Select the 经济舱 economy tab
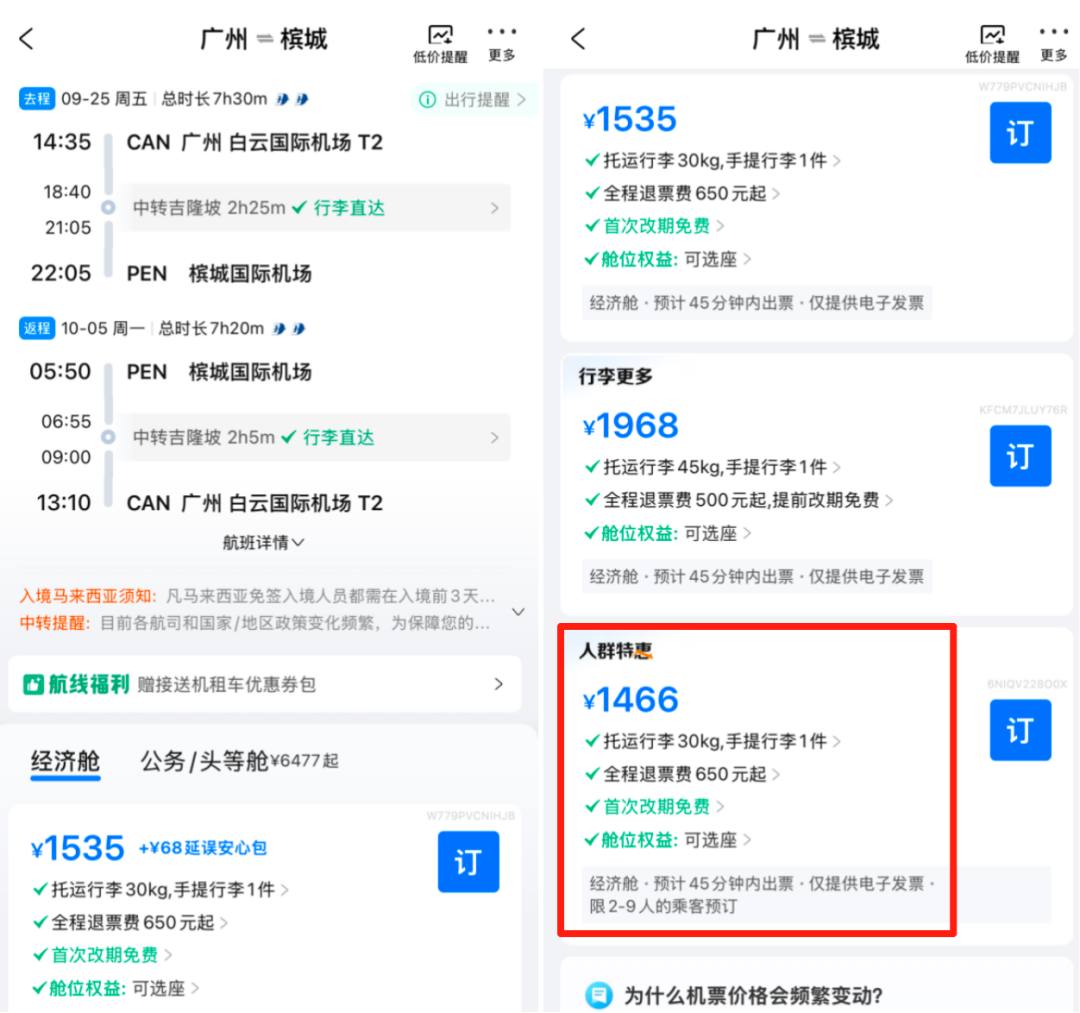Image resolution: width=1080 pixels, height=1013 pixels. (65, 762)
